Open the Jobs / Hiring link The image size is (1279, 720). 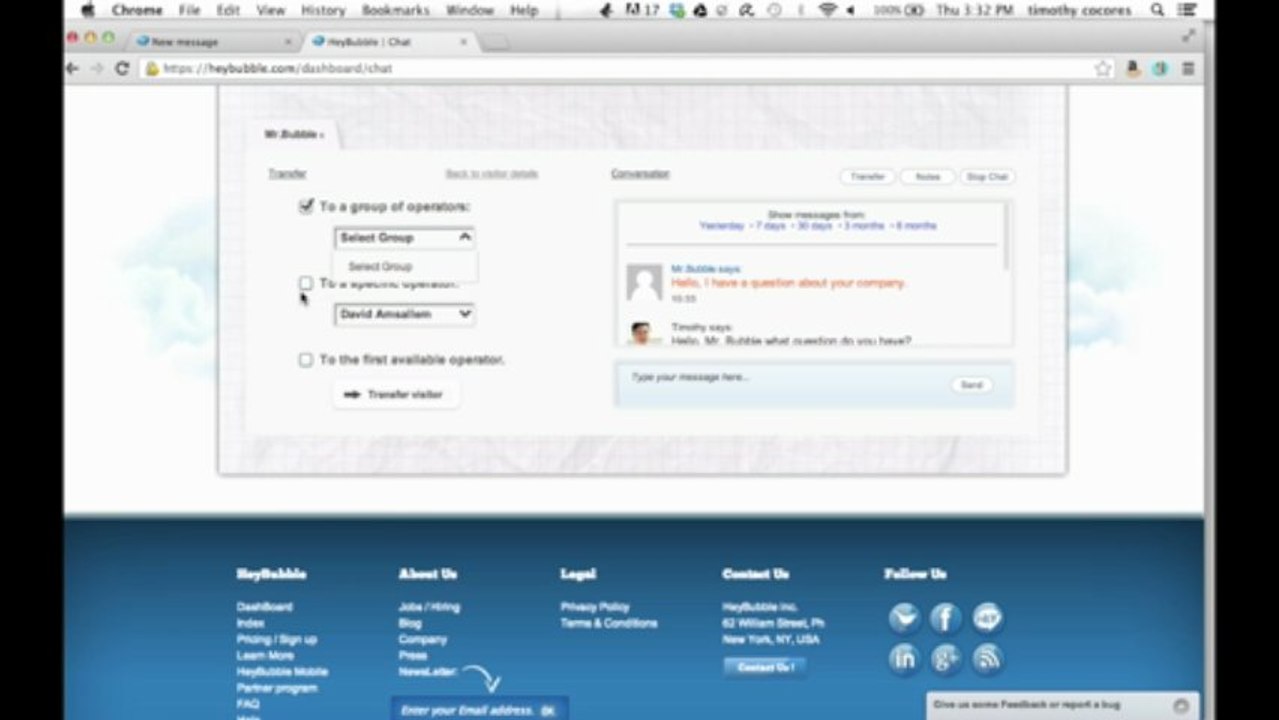pyautogui.click(x=429, y=607)
